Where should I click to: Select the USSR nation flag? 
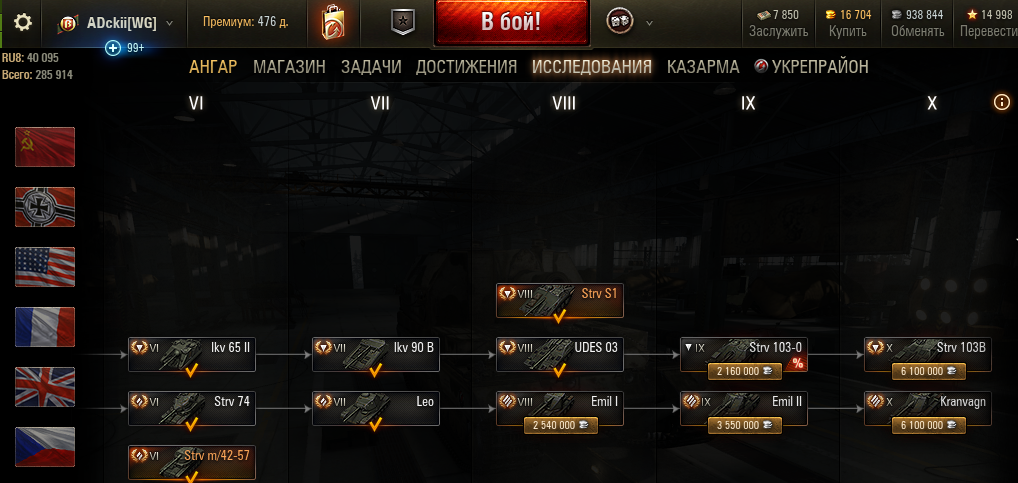tap(45, 147)
